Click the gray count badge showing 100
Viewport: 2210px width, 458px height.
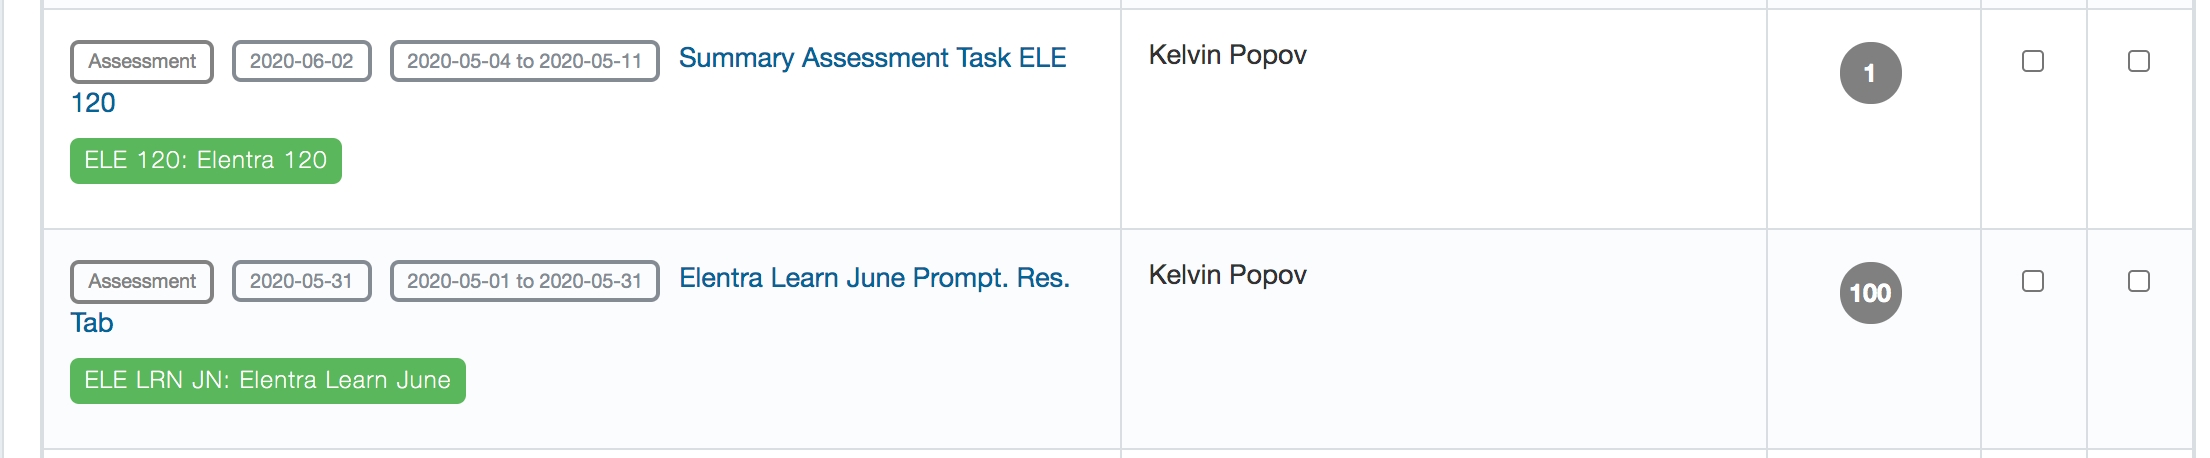click(1870, 293)
